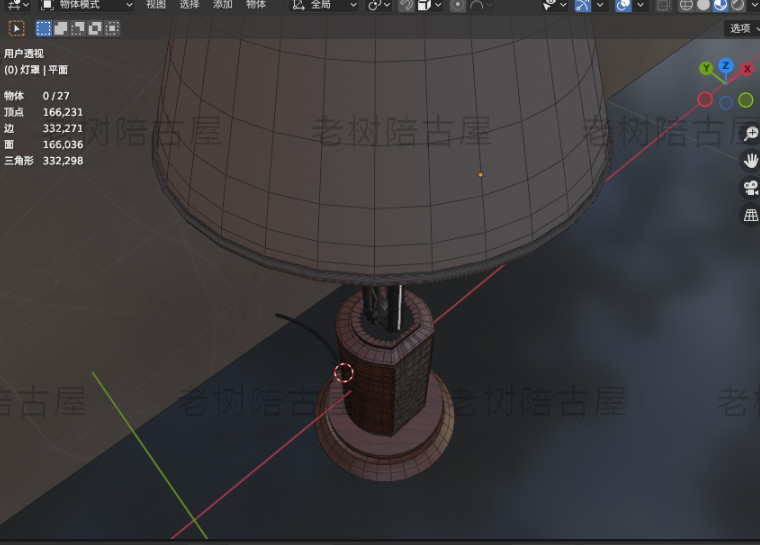
Task: Click the green Y axis gizmo
Action: pyautogui.click(x=706, y=68)
